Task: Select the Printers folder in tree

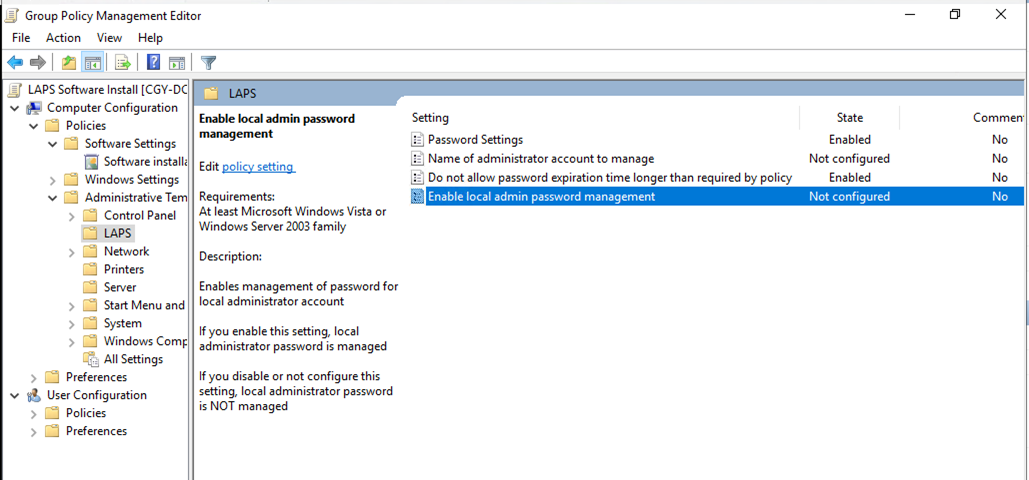Action: [123, 269]
